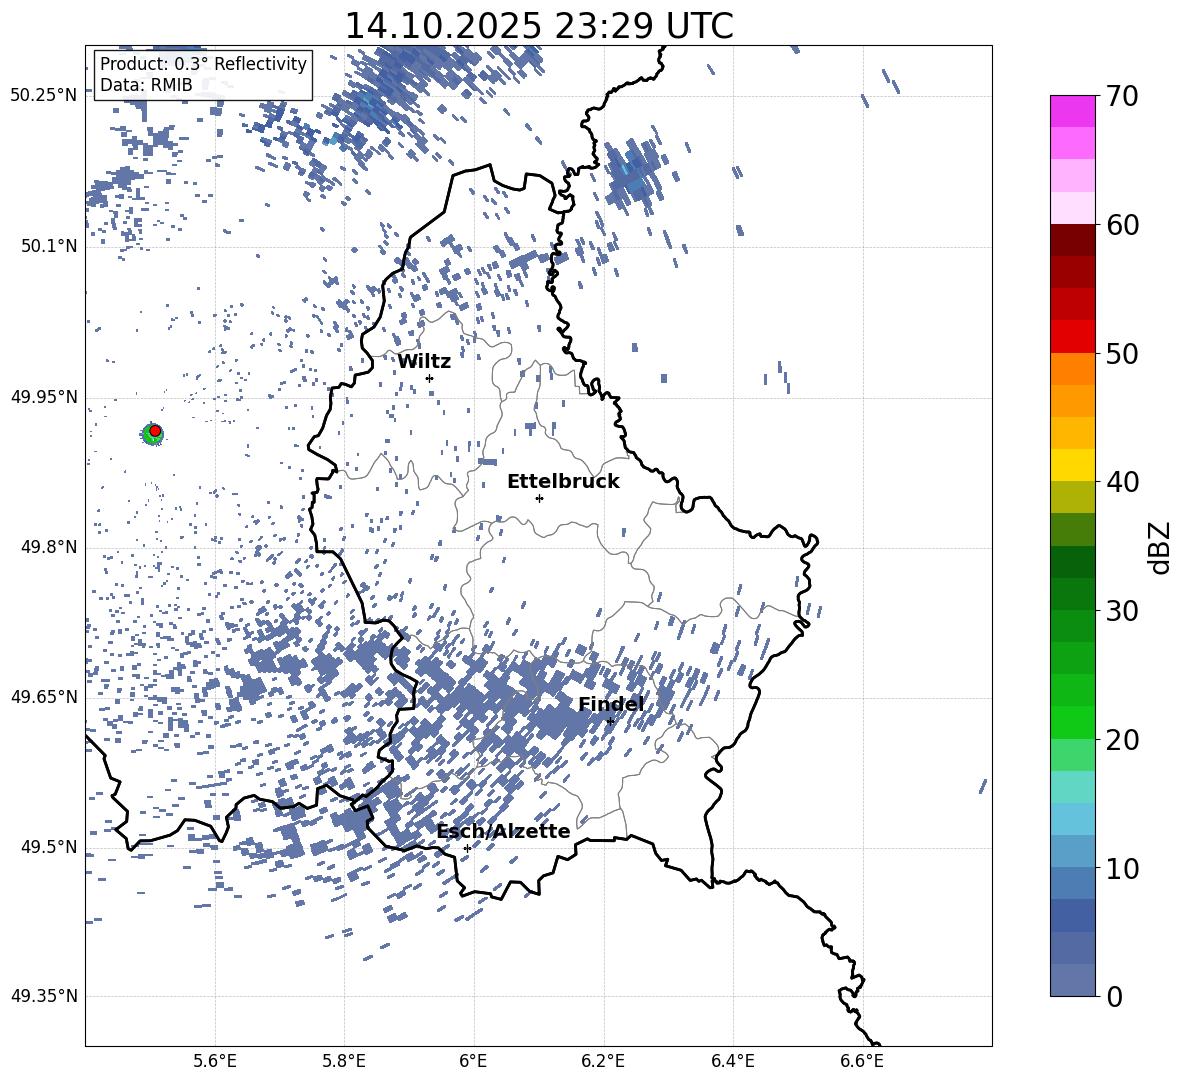Click the 49.65°N latitude label
This screenshot has width=1184, height=1081.
pyautogui.click(x=44, y=697)
